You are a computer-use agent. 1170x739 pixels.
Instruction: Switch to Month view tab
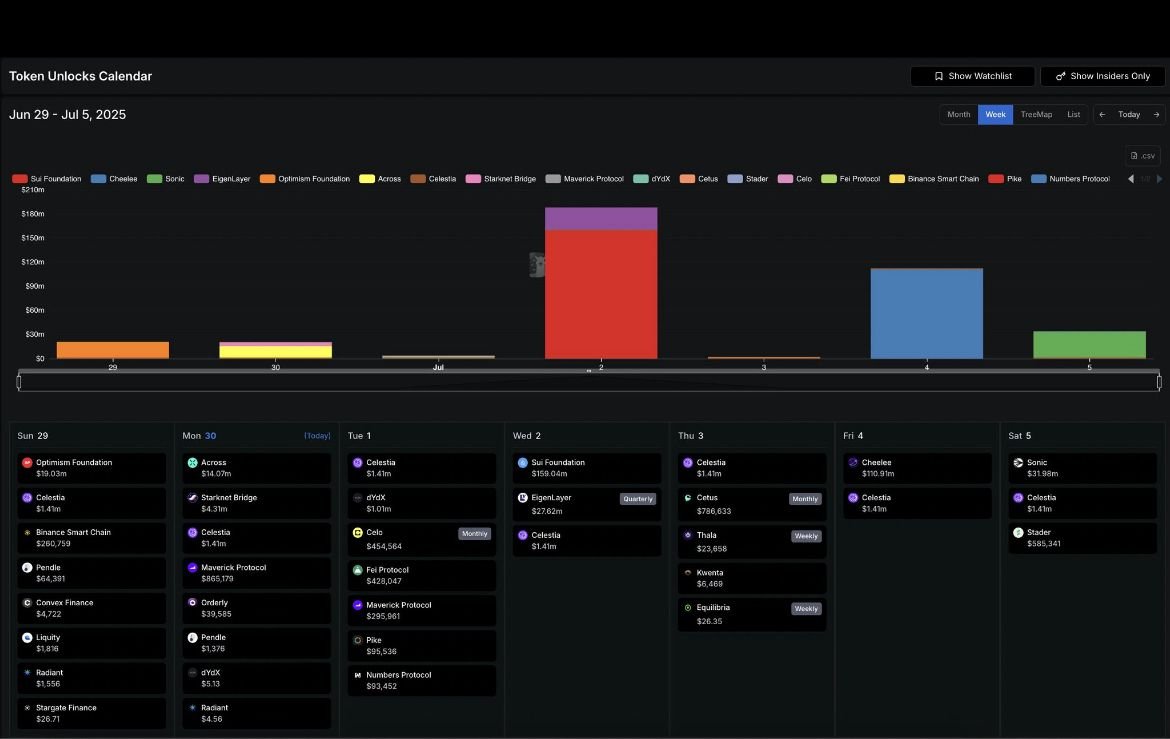click(x=958, y=114)
